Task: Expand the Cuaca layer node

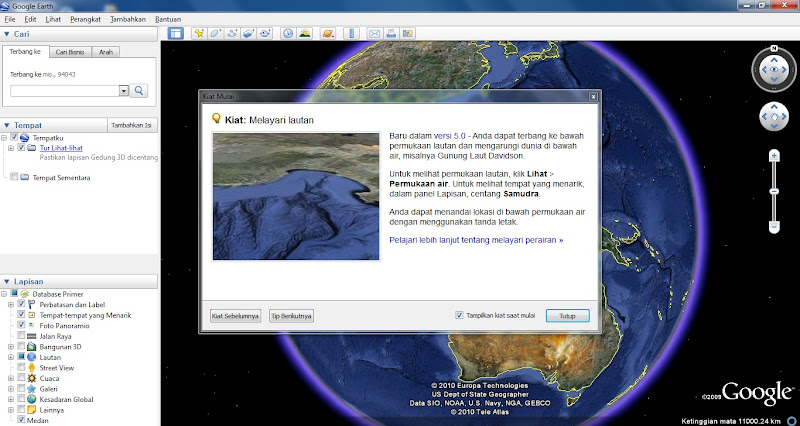Action: pos(11,378)
